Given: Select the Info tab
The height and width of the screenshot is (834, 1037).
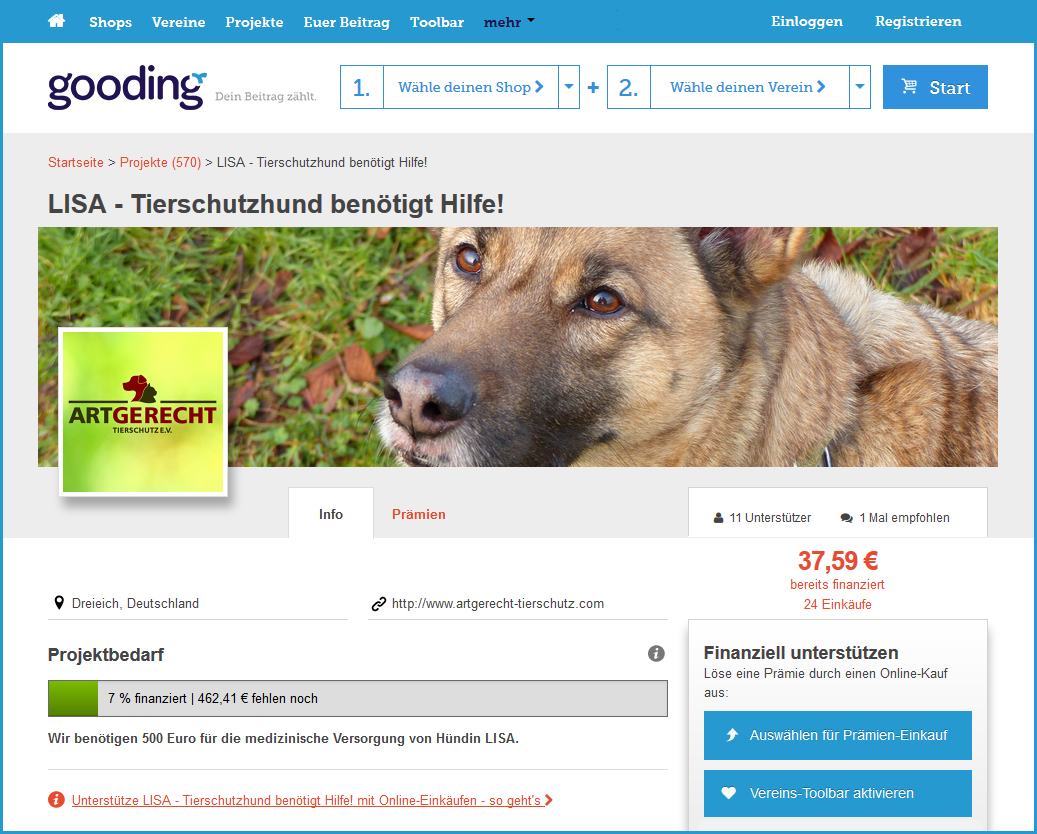Looking at the screenshot, I should pyautogui.click(x=331, y=514).
